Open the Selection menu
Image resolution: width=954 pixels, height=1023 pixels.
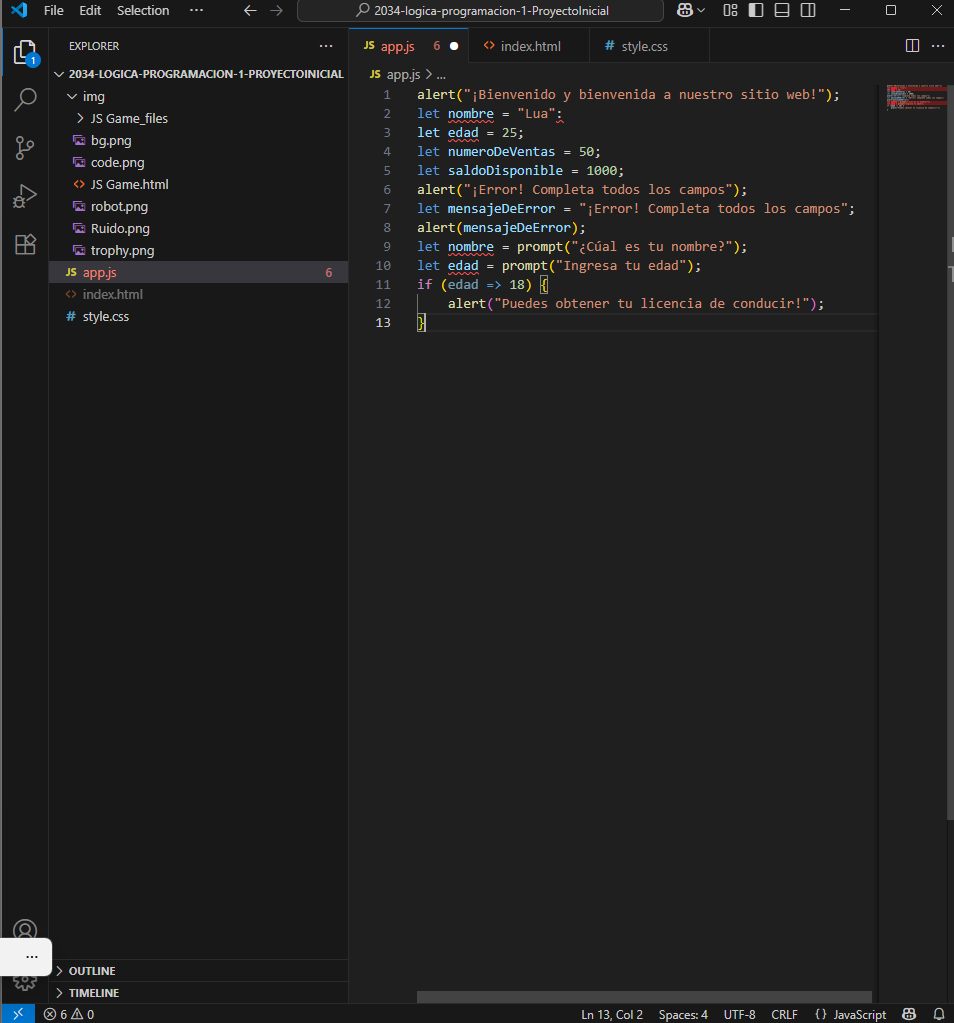coord(143,10)
